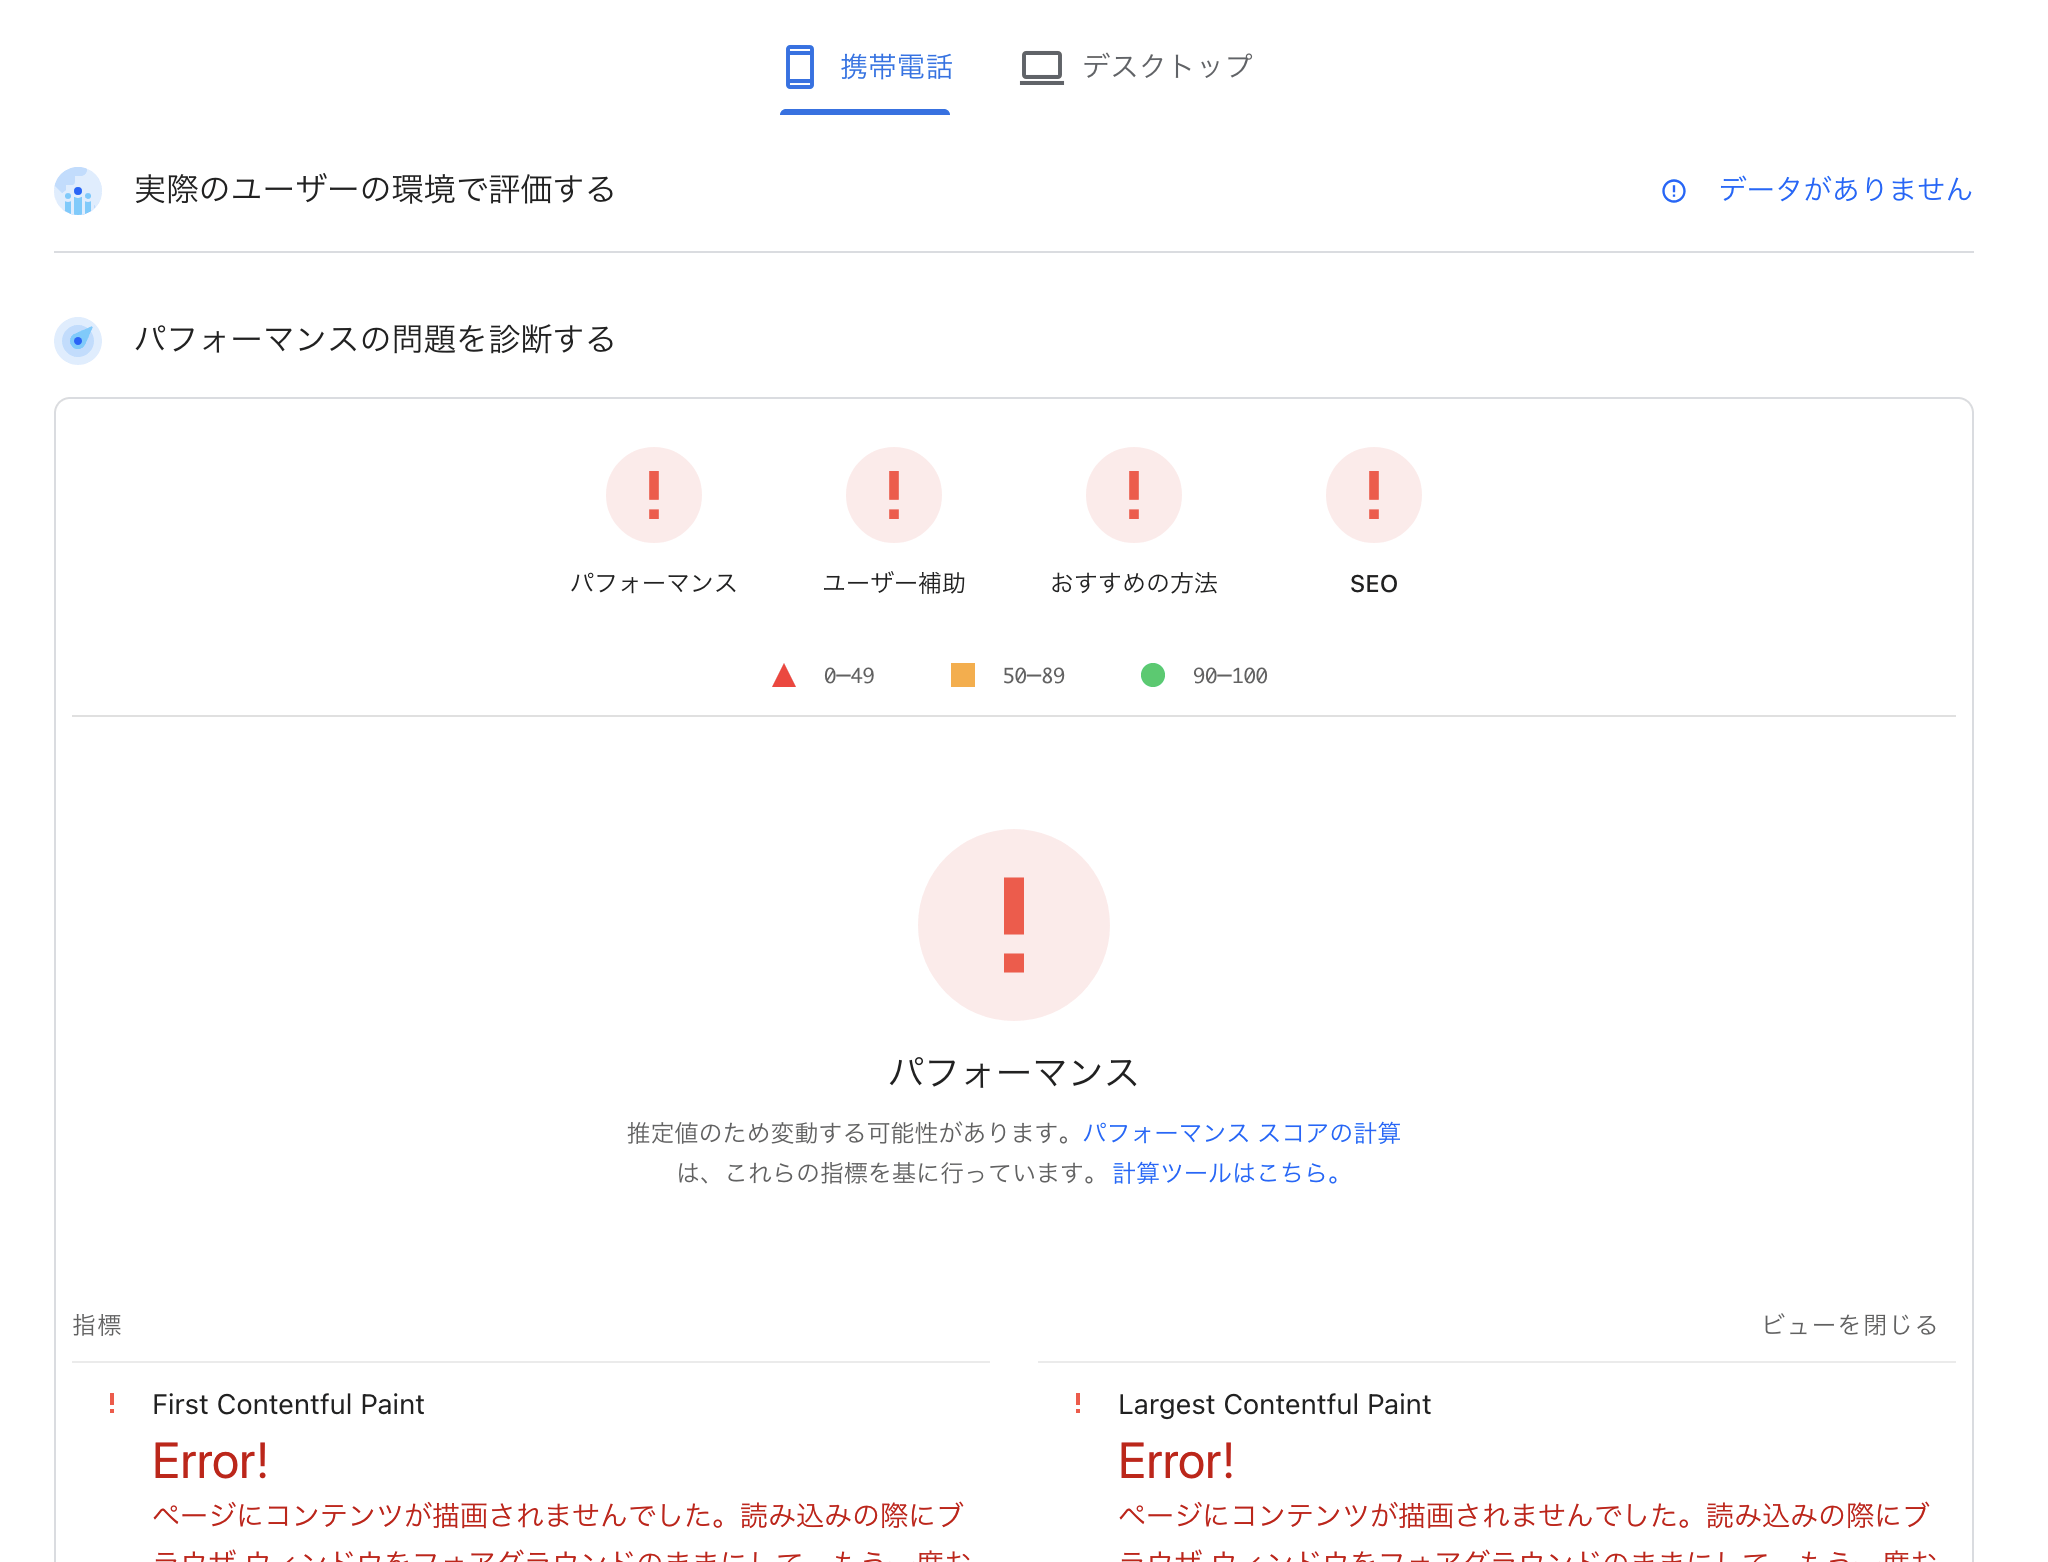
Task: Click the desktop laptop icon in tabs
Action: 1041,68
